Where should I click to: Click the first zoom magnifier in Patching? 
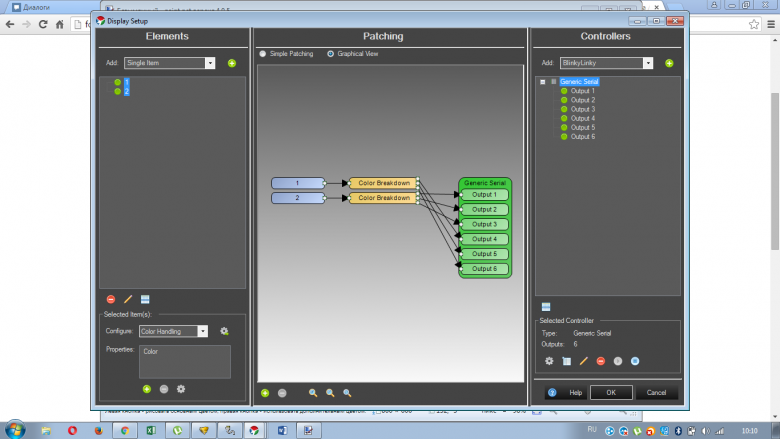click(312, 393)
